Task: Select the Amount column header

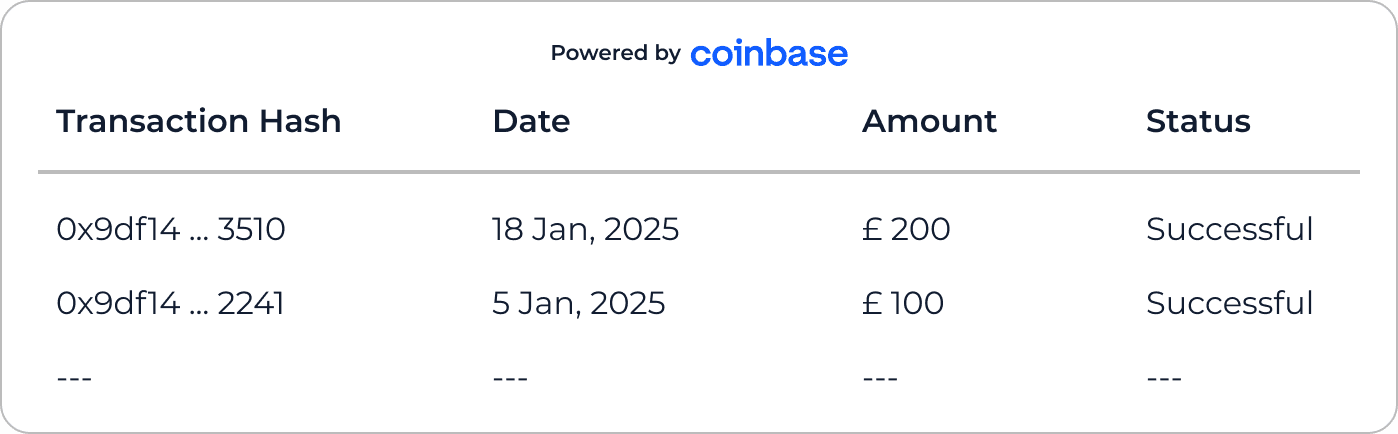Action: point(929,121)
